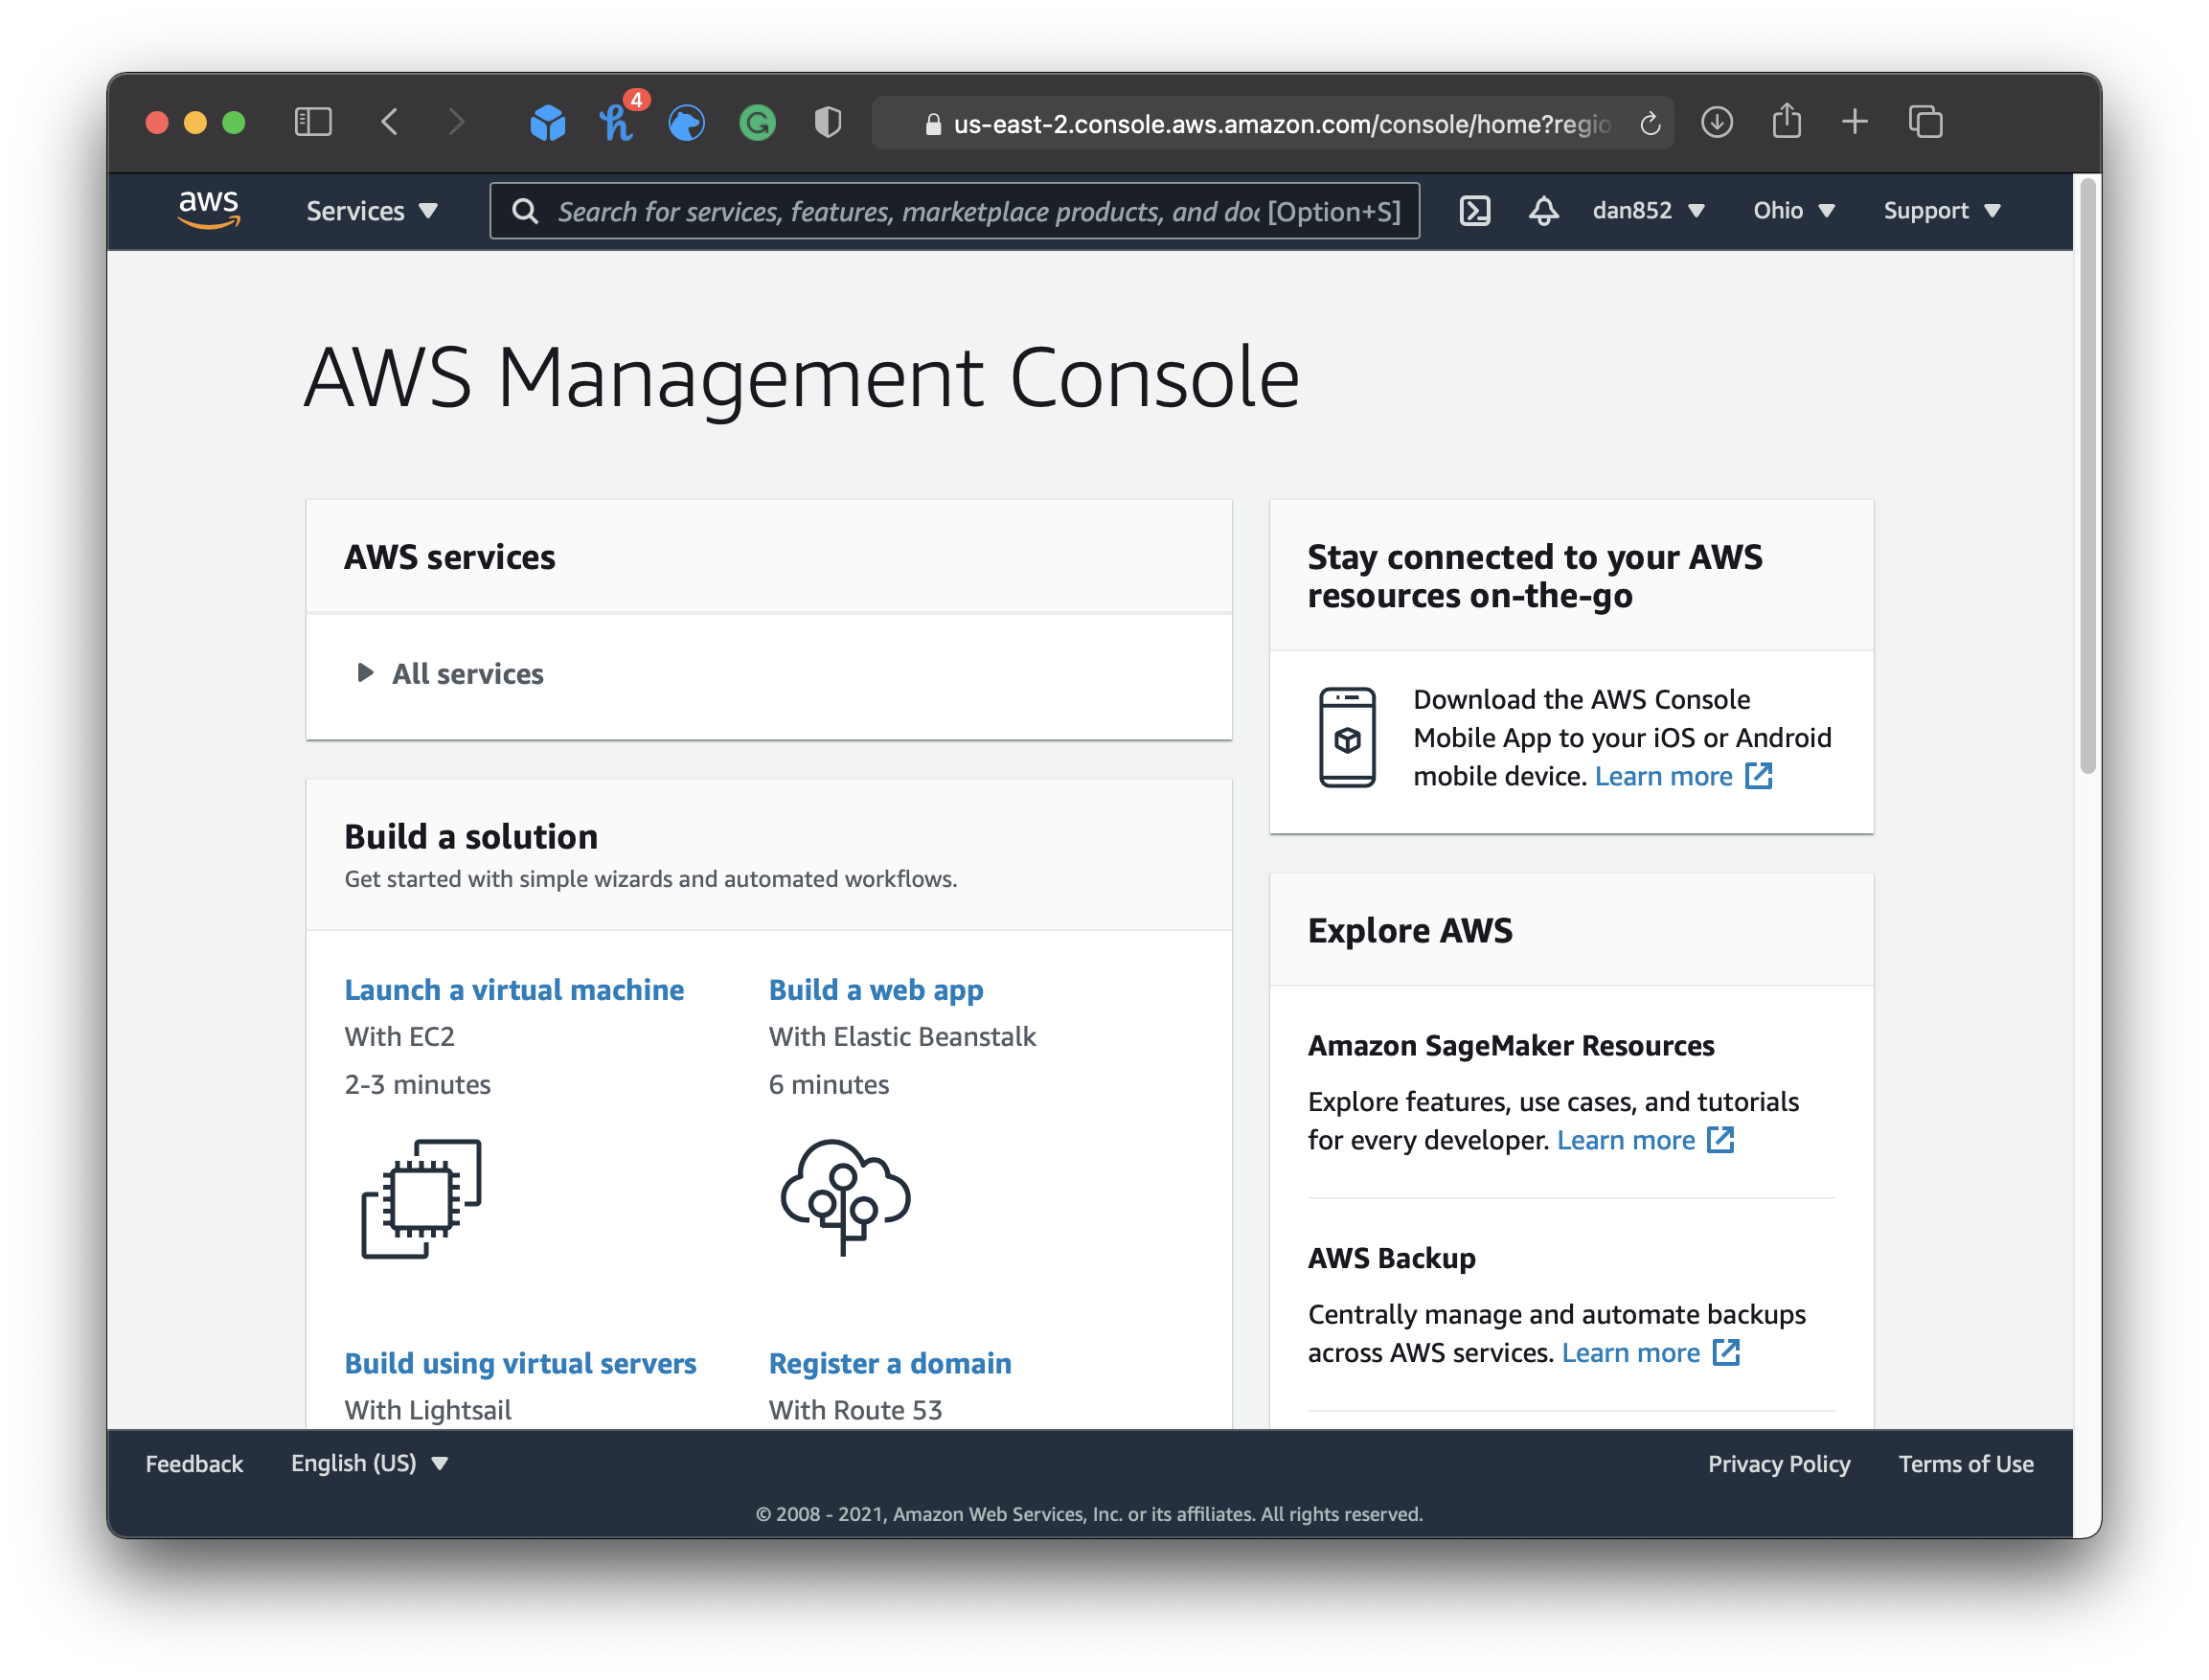The width and height of the screenshot is (2209, 1680).
Task: Click external link icon after mobile app Learn more
Action: (x=1759, y=776)
